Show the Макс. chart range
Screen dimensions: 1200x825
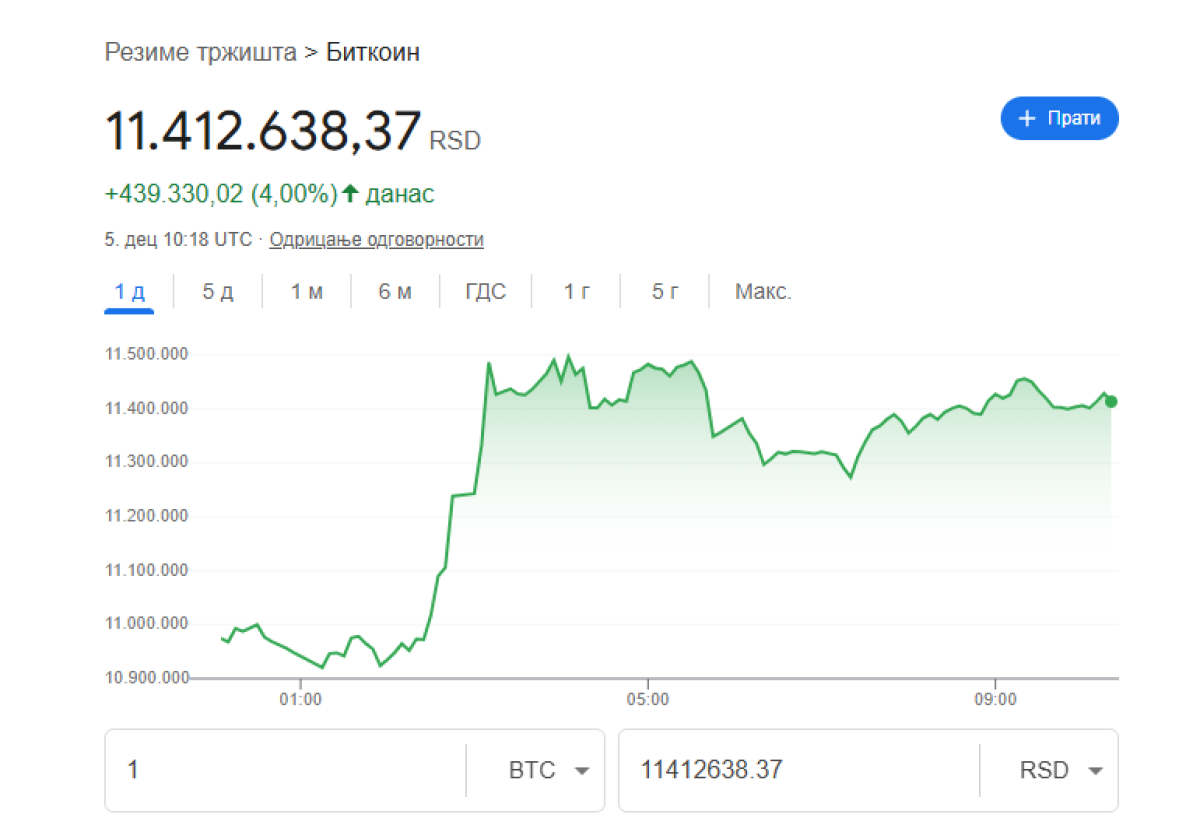(x=763, y=292)
